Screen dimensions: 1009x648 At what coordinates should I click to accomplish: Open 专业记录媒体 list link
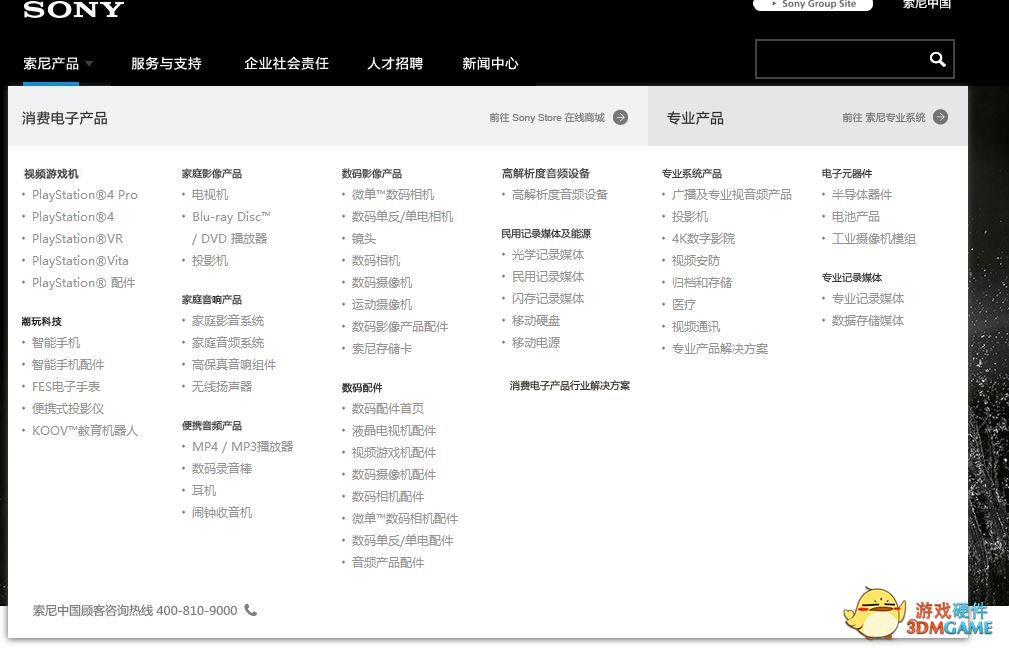pyautogui.click(x=867, y=298)
